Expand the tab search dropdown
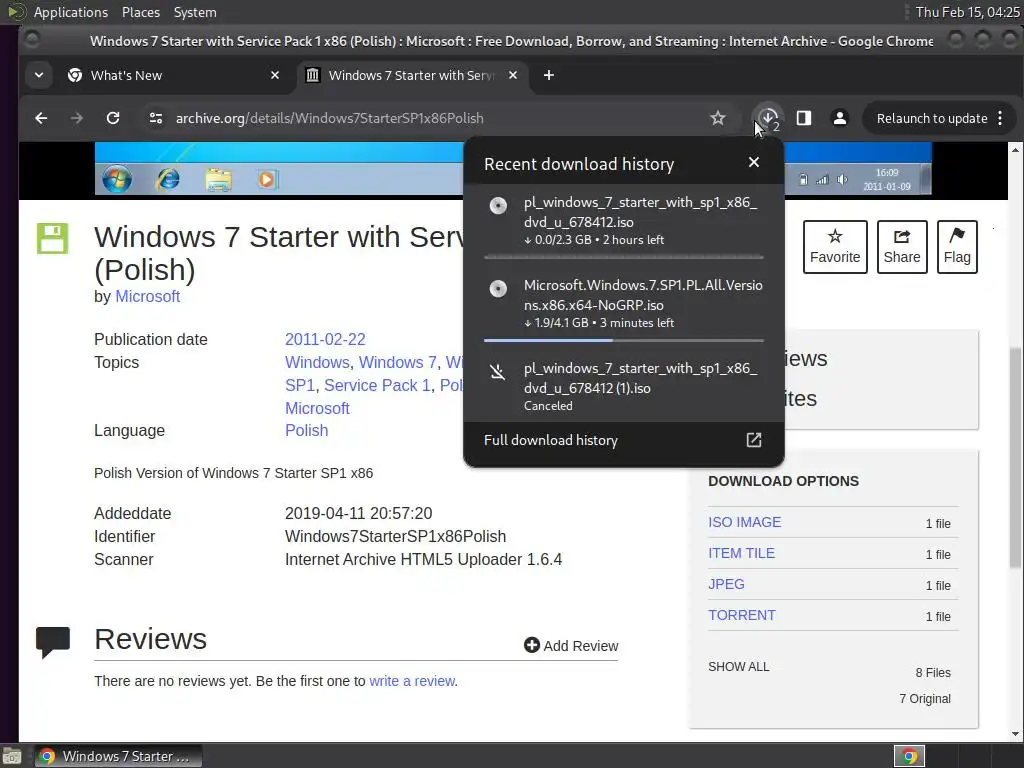 coord(39,75)
